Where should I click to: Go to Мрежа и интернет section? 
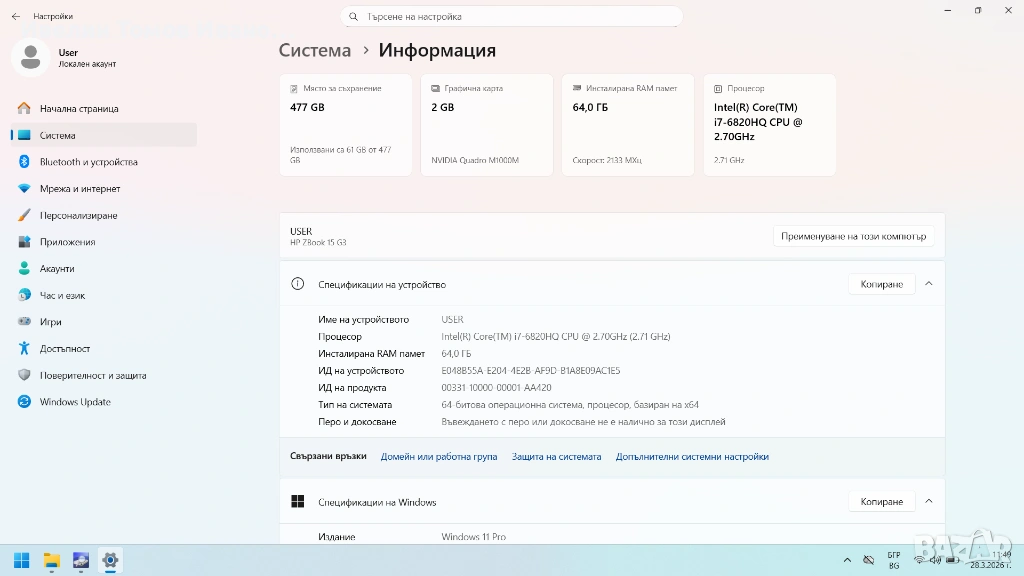80,189
